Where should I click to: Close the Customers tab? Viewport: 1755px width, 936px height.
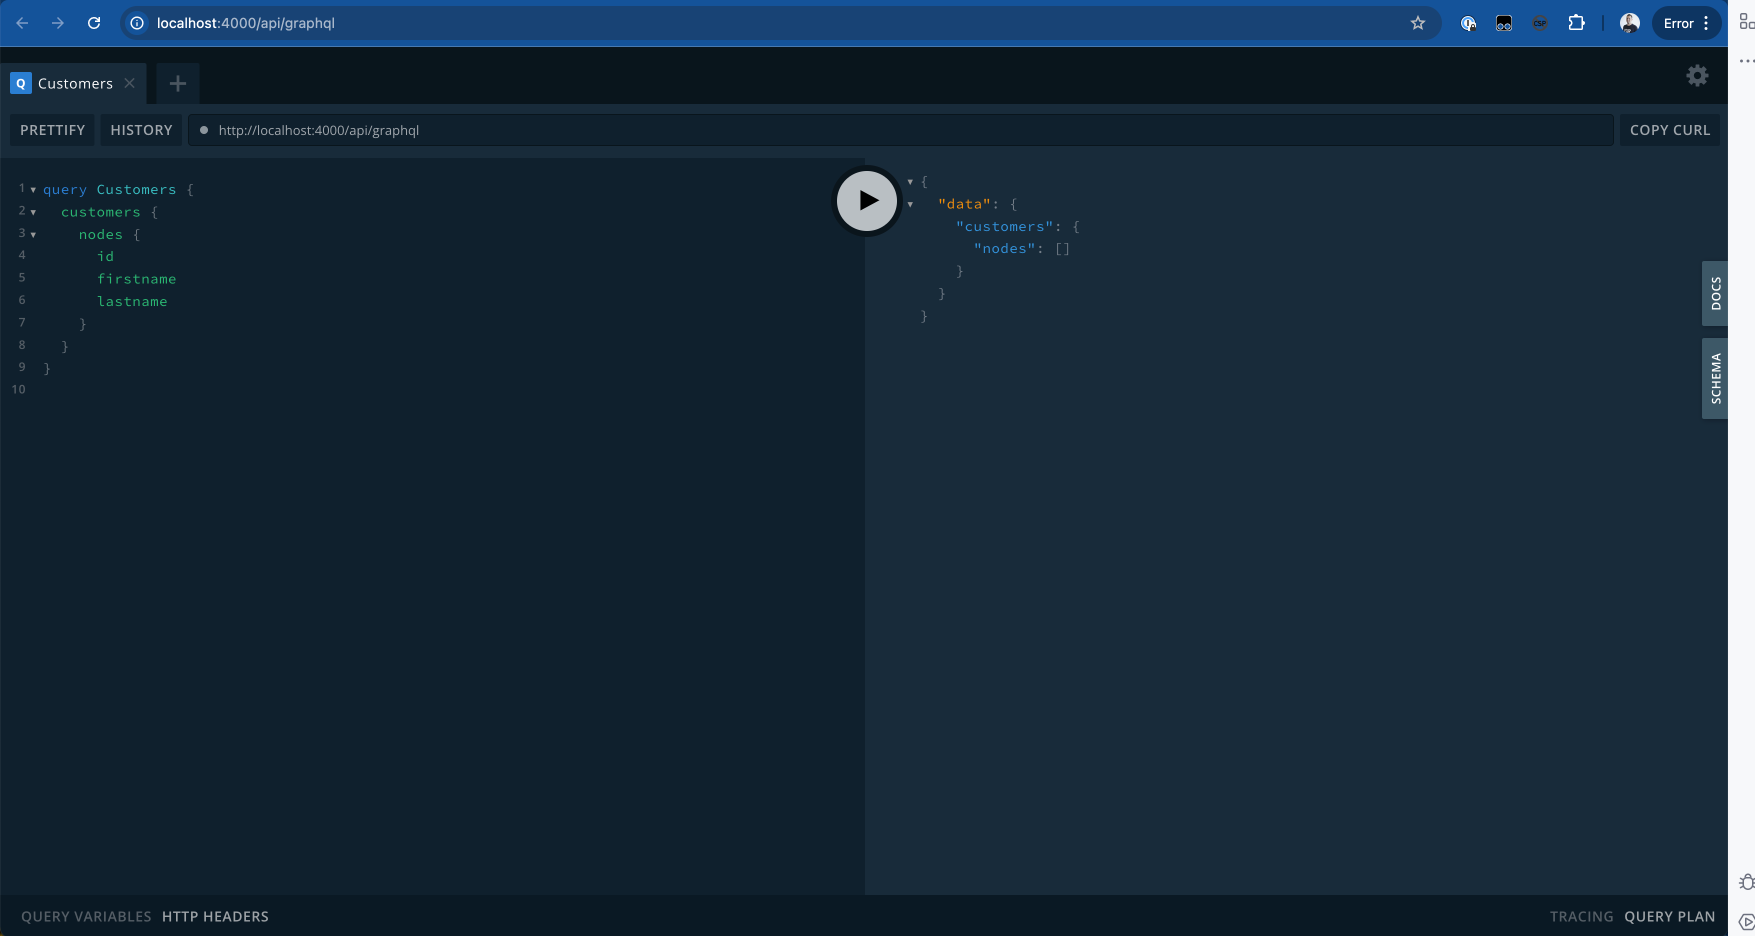tap(129, 83)
